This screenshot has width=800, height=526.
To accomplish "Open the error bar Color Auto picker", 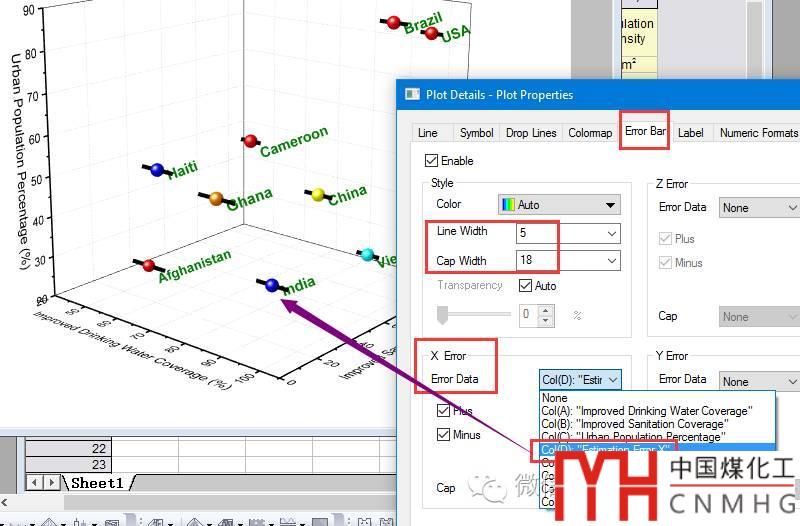I will point(558,205).
